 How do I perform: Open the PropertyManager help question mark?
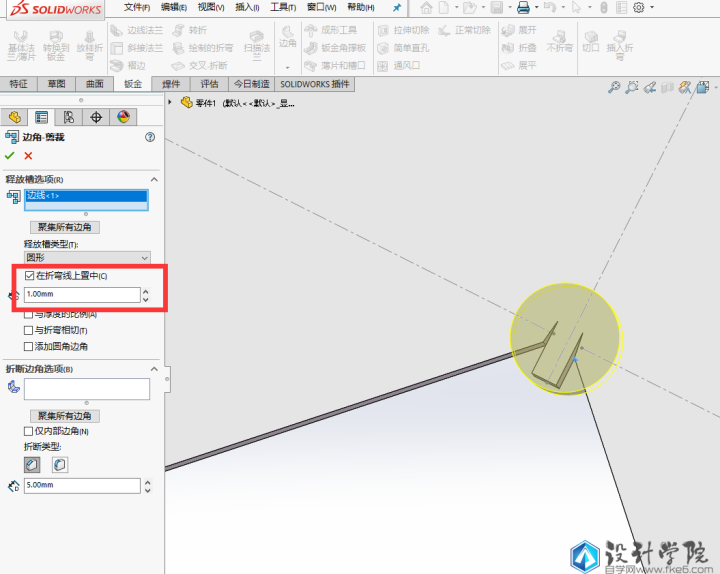click(x=150, y=137)
